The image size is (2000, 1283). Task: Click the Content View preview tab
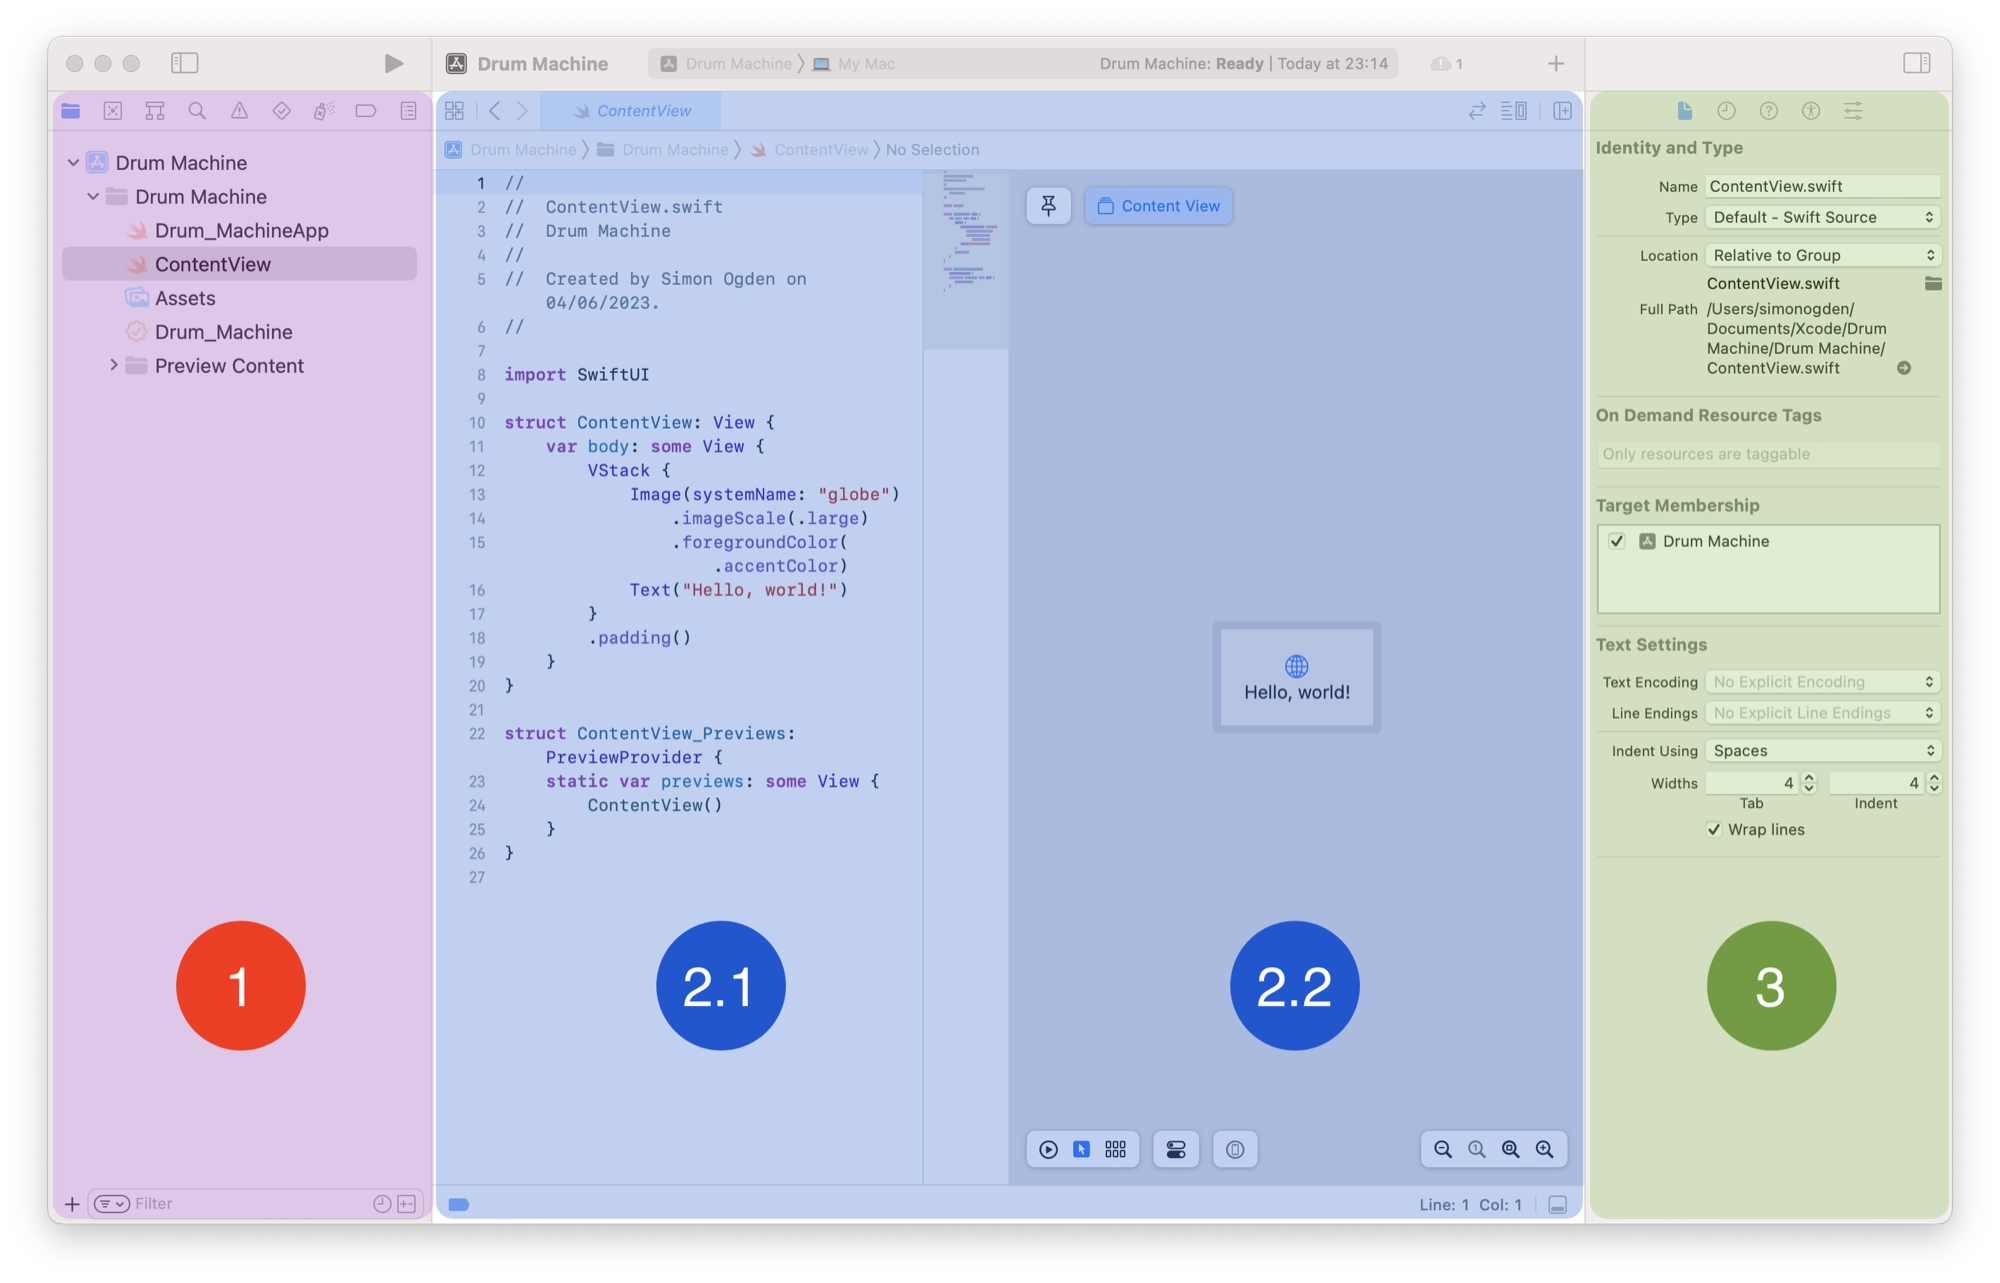click(x=1158, y=206)
